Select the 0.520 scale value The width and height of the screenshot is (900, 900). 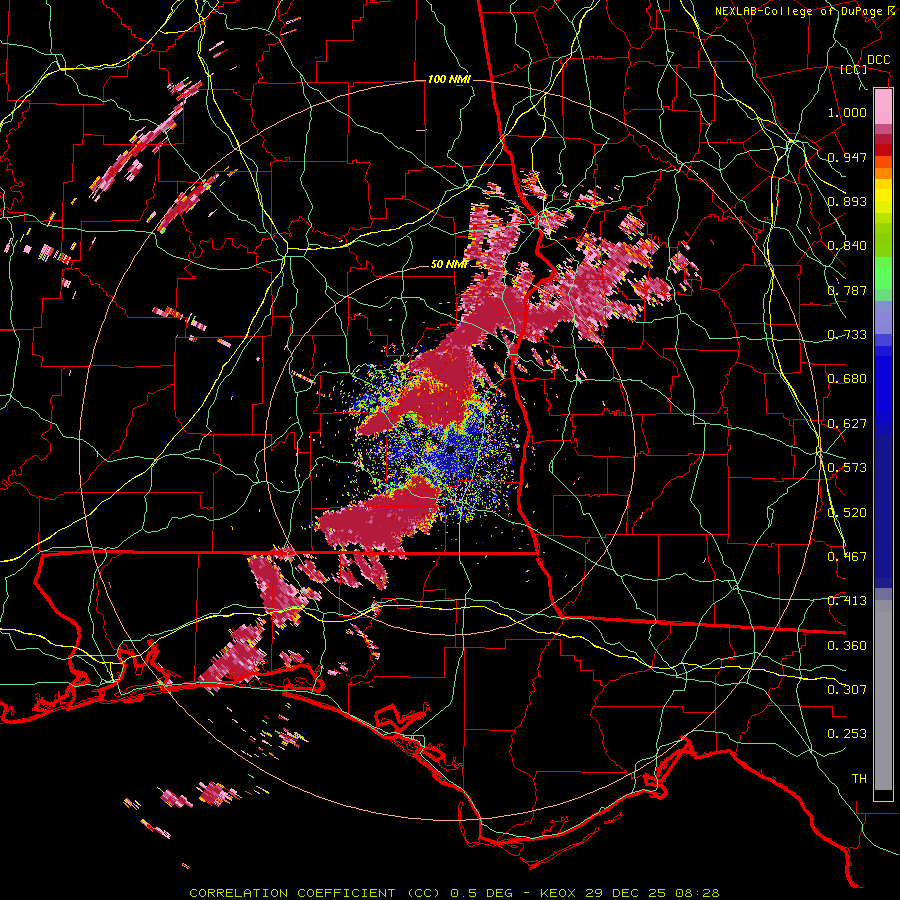click(847, 513)
